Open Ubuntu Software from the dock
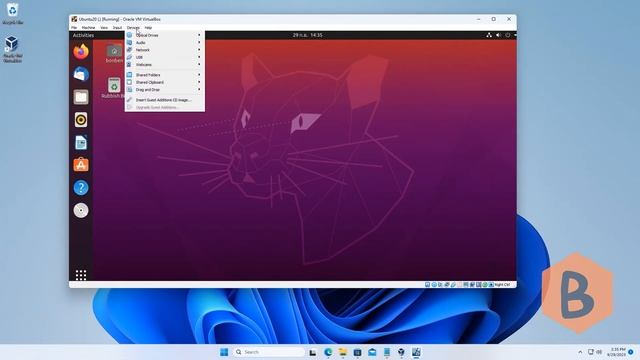 [81, 165]
